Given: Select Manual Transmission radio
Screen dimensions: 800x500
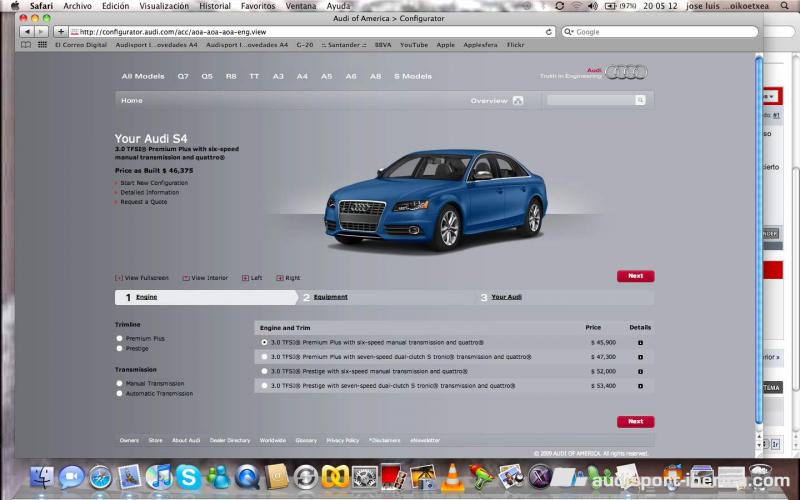Looking at the screenshot, I should click(119, 383).
